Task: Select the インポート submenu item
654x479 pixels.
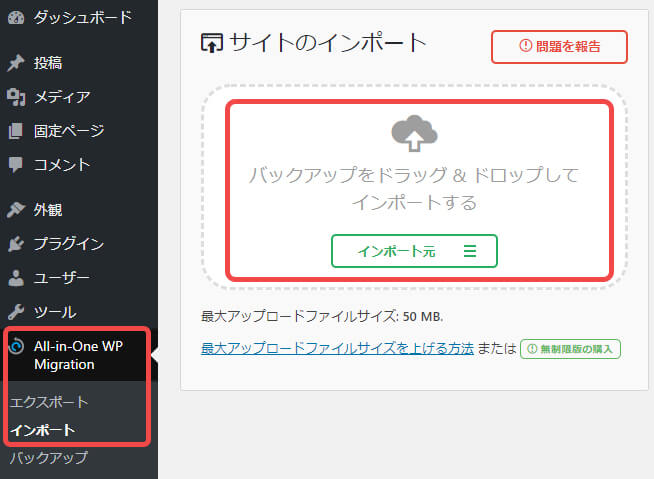Action: (x=42, y=430)
